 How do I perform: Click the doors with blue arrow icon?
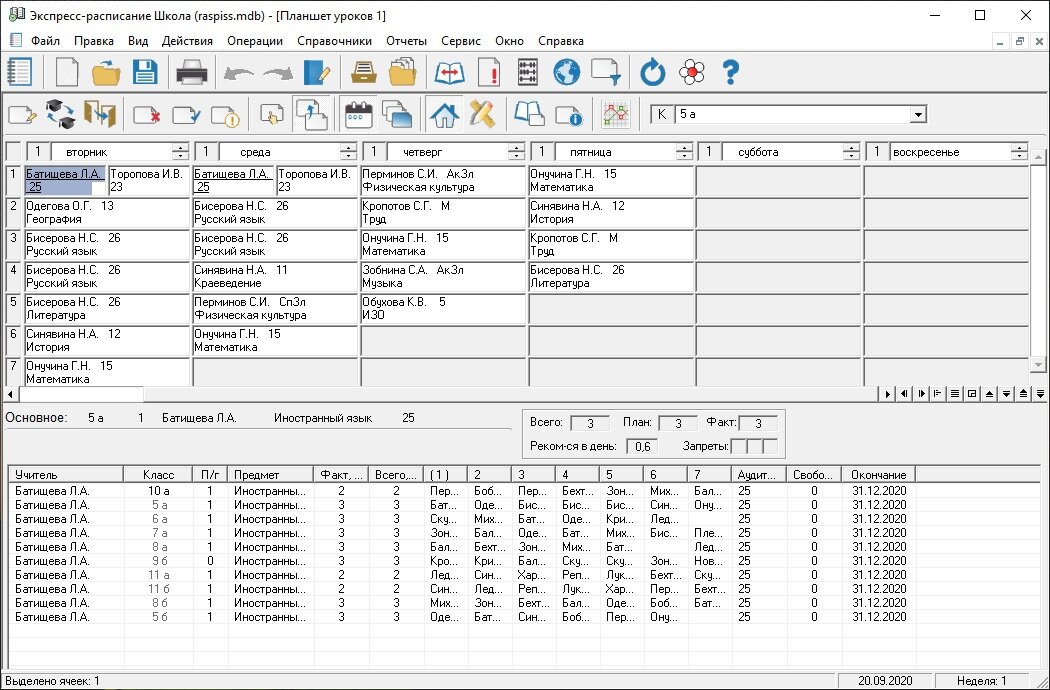pyautogui.click(x=100, y=115)
